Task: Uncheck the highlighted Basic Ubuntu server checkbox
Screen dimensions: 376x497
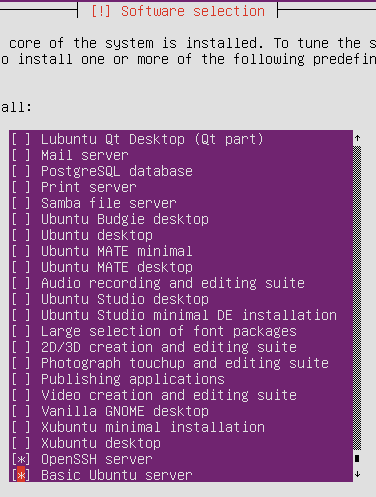Action: [21, 475]
